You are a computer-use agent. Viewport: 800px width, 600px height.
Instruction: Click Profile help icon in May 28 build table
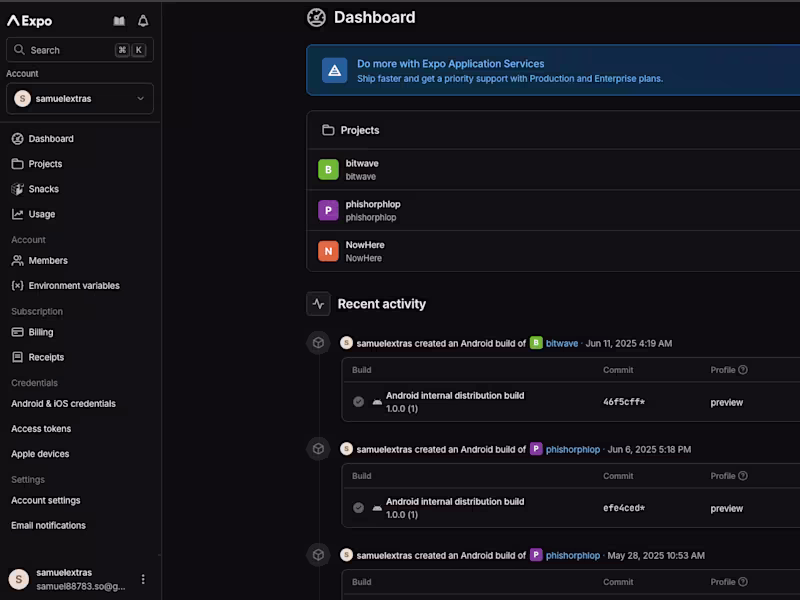[x=743, y=582]
